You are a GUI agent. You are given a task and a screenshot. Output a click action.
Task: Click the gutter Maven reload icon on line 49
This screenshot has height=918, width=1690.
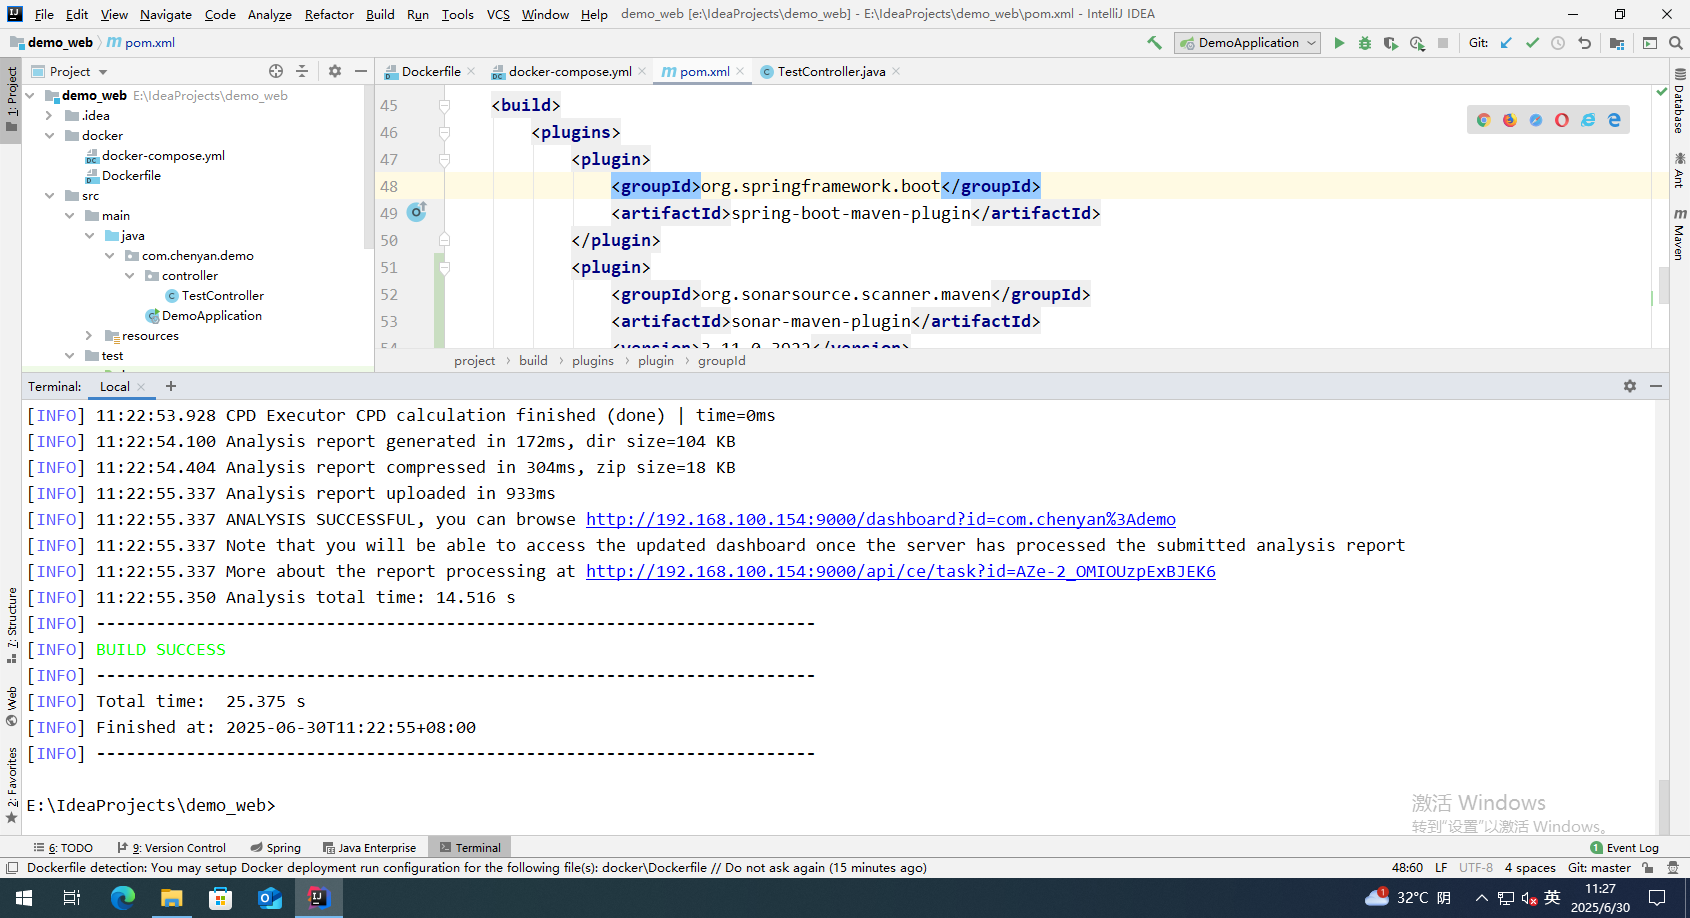tap(417, 212)
